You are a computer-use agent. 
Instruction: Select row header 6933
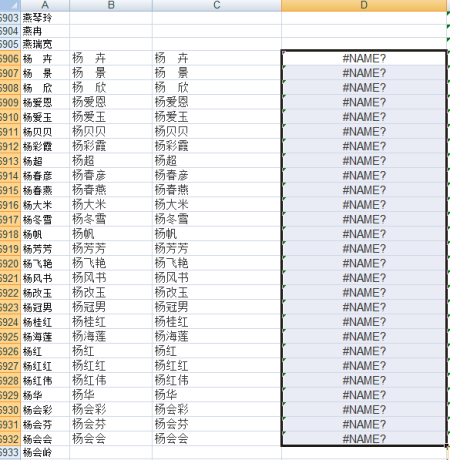tap(10, 453)
